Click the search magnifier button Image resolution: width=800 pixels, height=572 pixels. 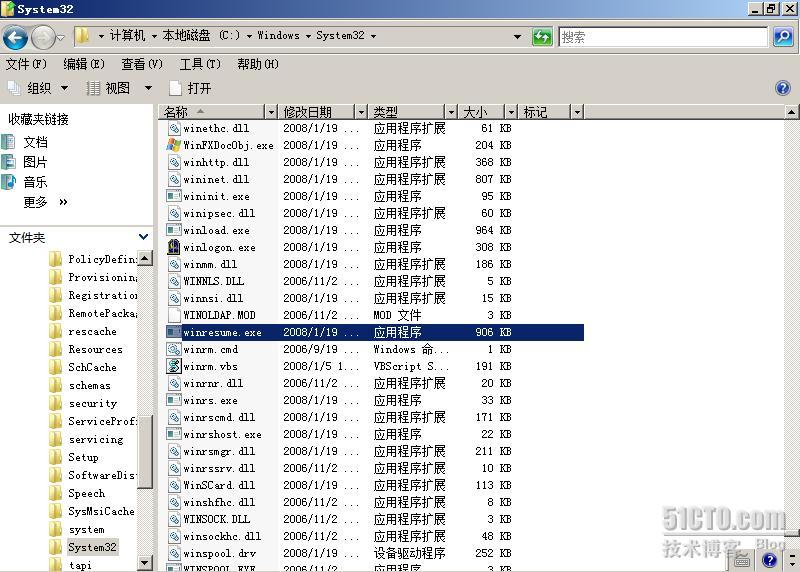point(783,37)
